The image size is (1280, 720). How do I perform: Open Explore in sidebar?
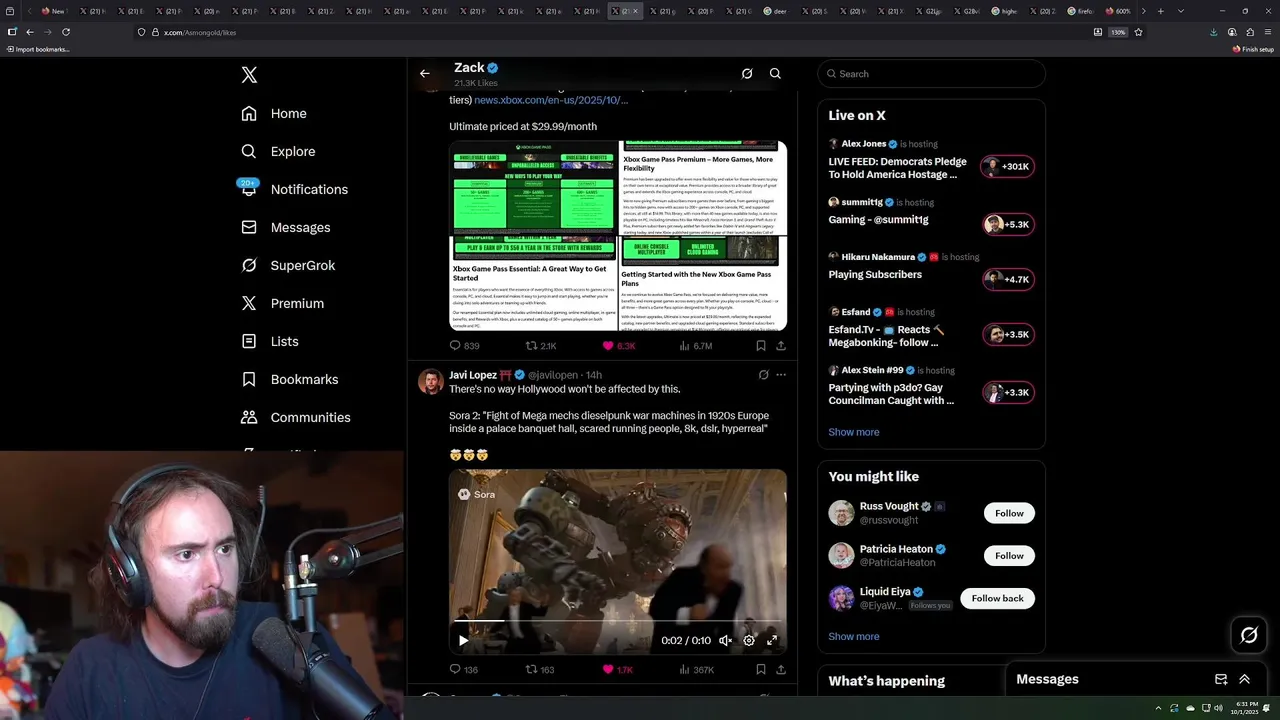(x=278, y=151)
